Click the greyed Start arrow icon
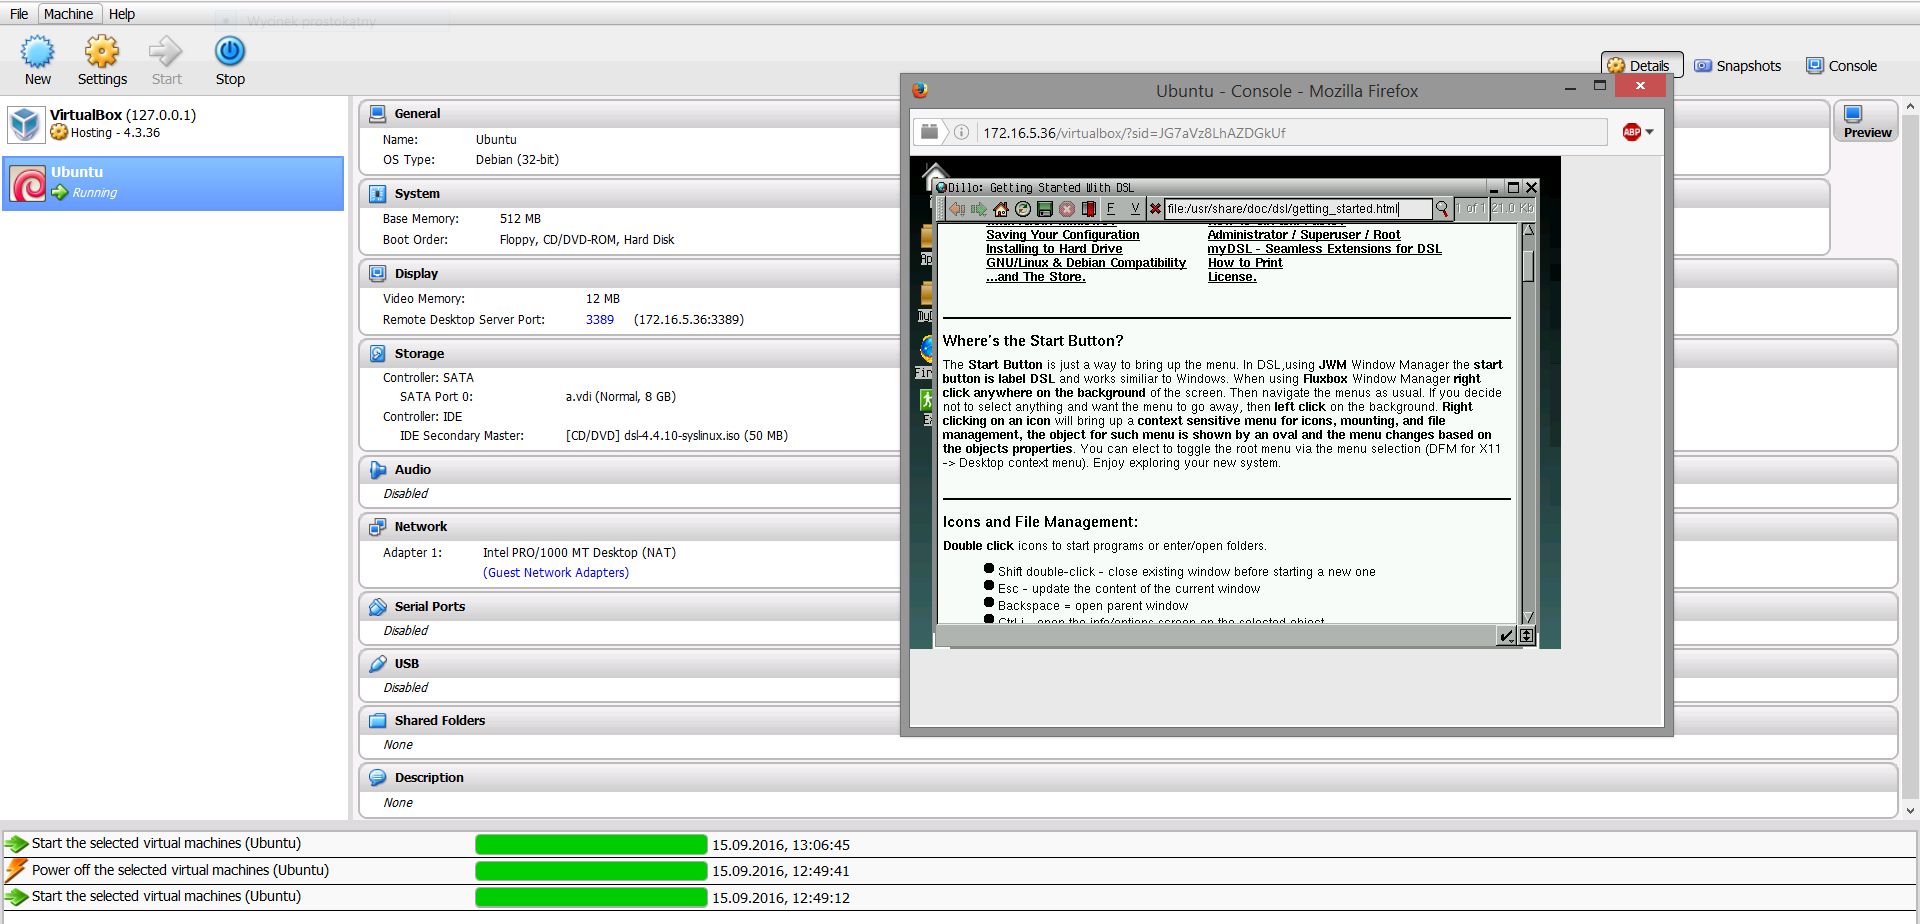1920x924 pixels. point(166,51)
